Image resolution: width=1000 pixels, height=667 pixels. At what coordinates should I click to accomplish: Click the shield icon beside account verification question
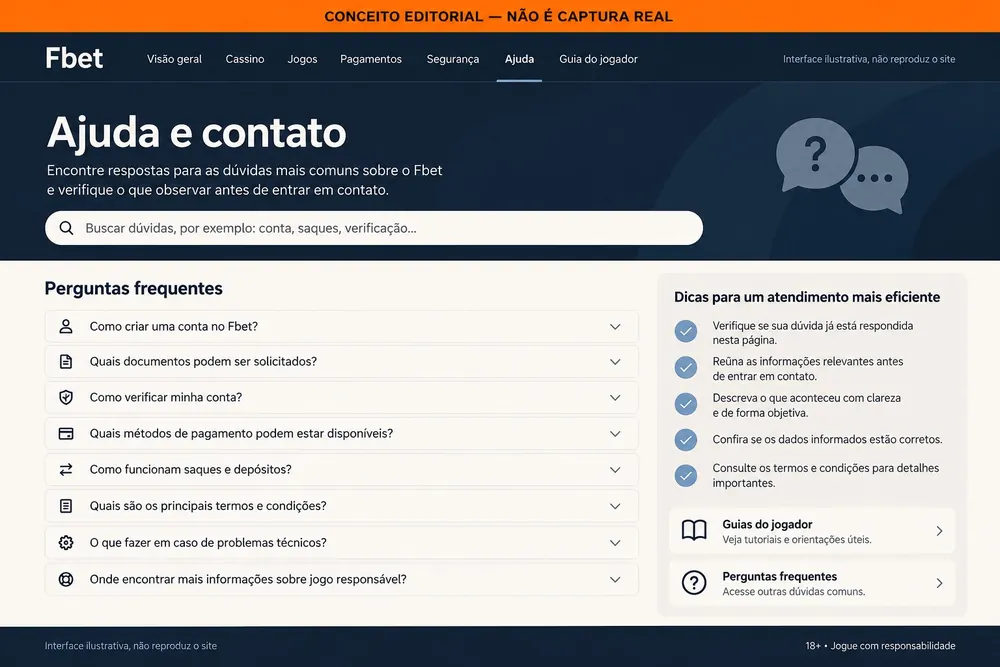point(66,397)
